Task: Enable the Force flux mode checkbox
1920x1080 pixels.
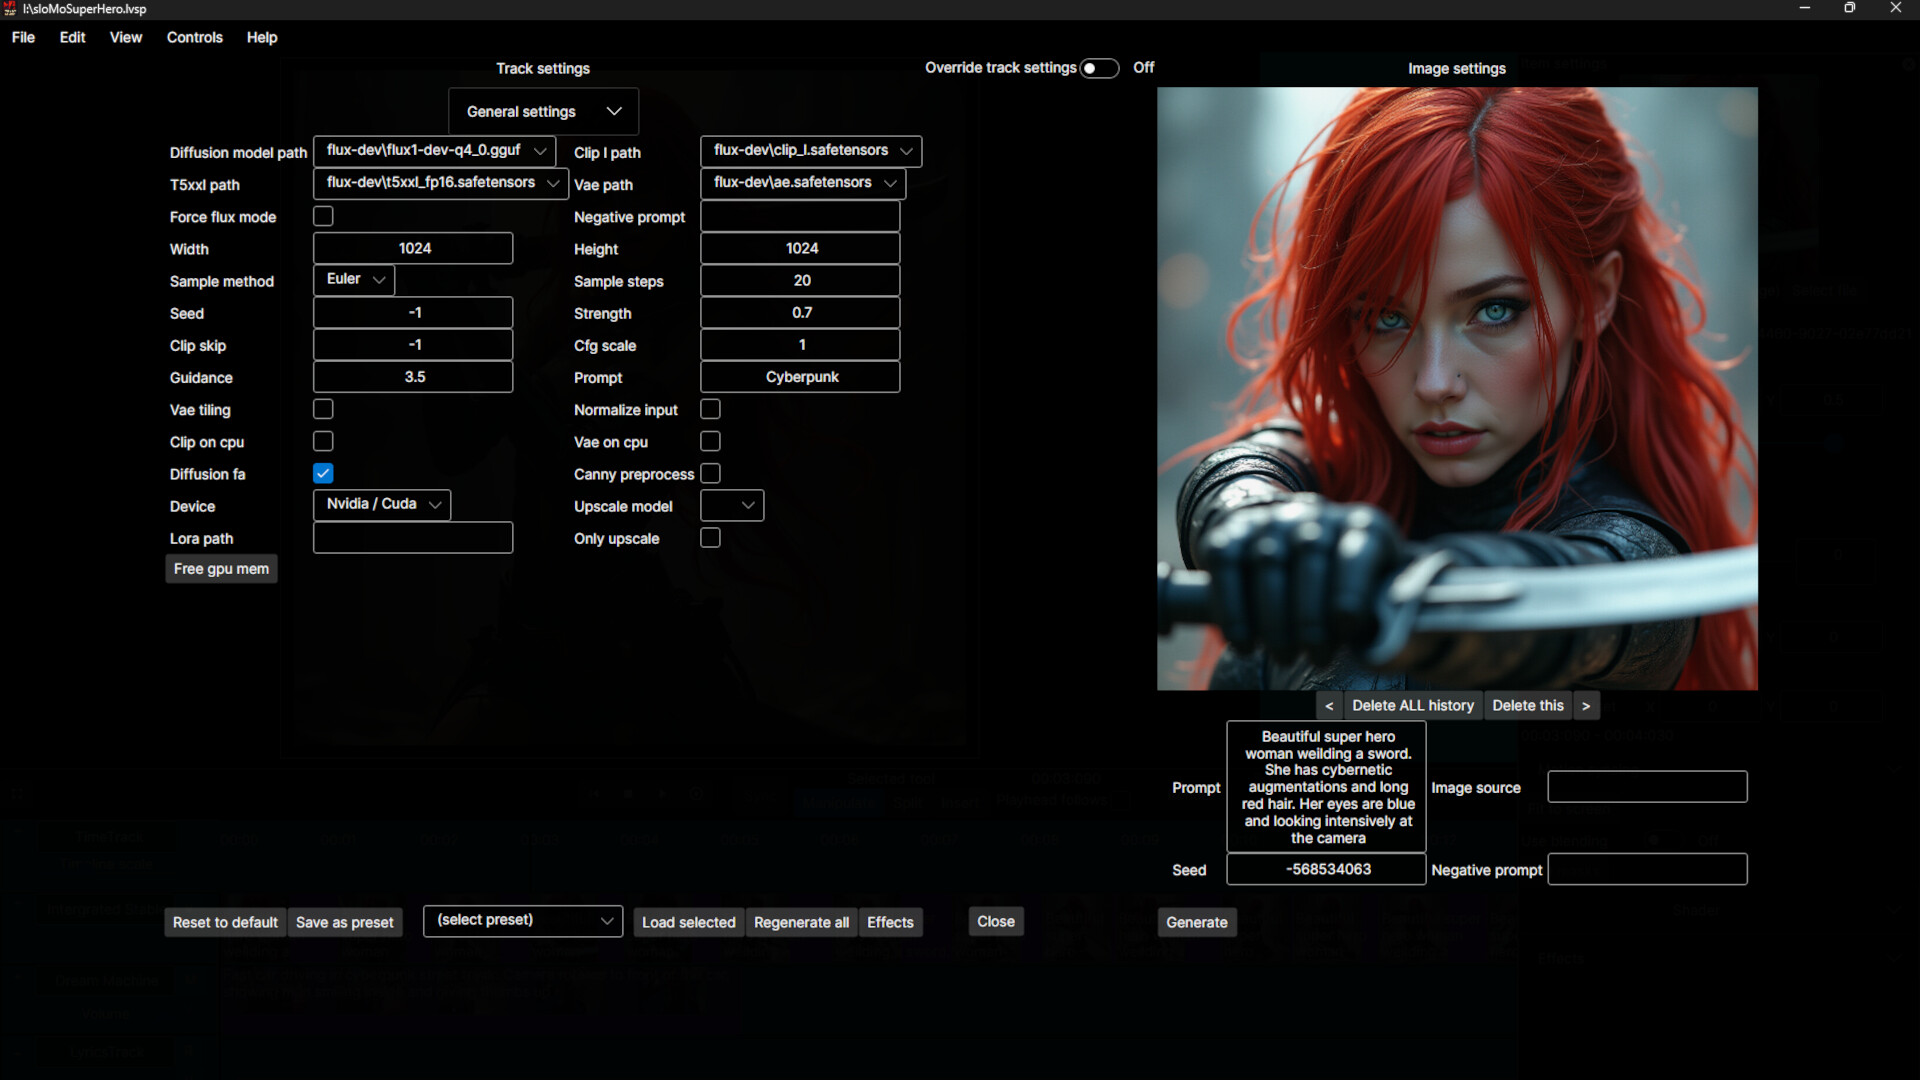Action: (323, 215)
